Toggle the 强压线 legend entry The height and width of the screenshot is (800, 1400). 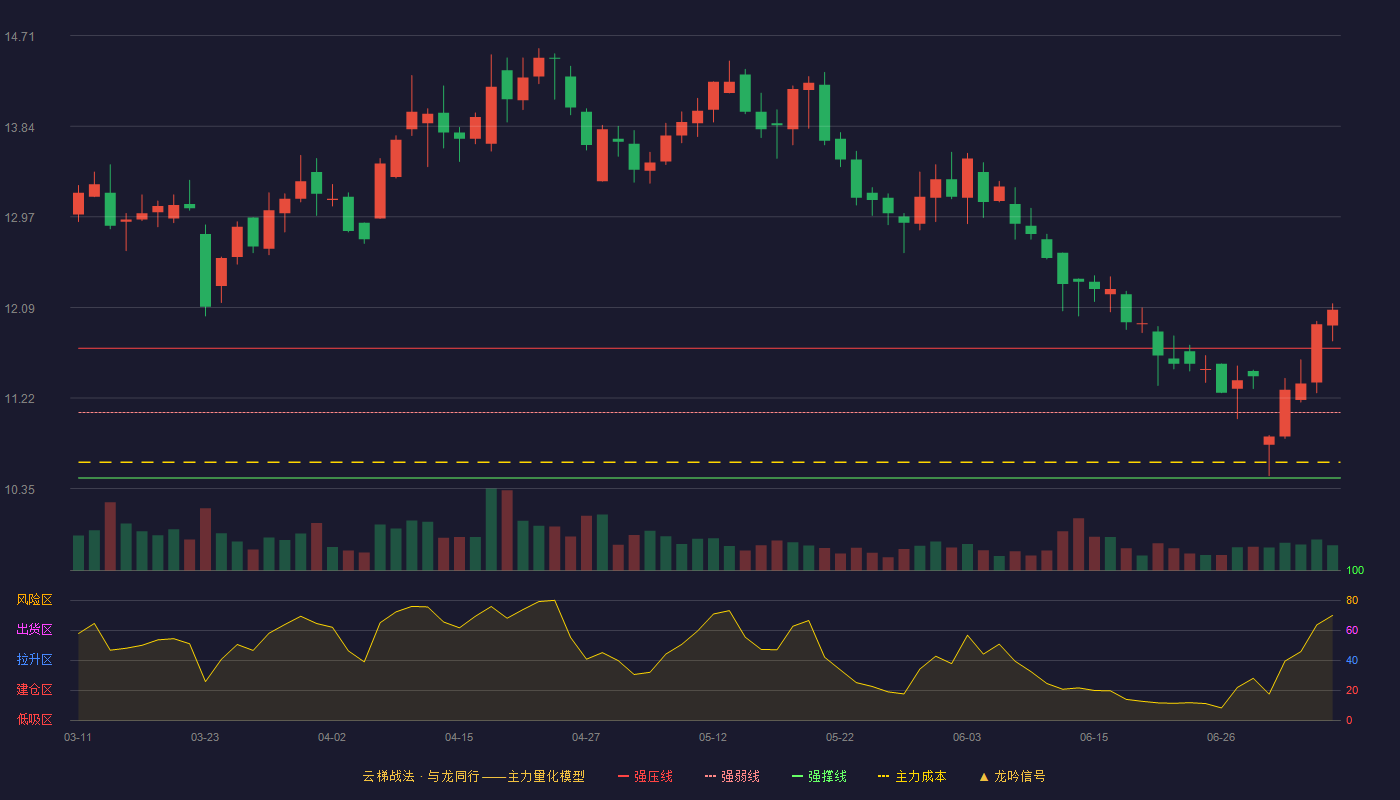pyautogui.click(x=645, y=776)
